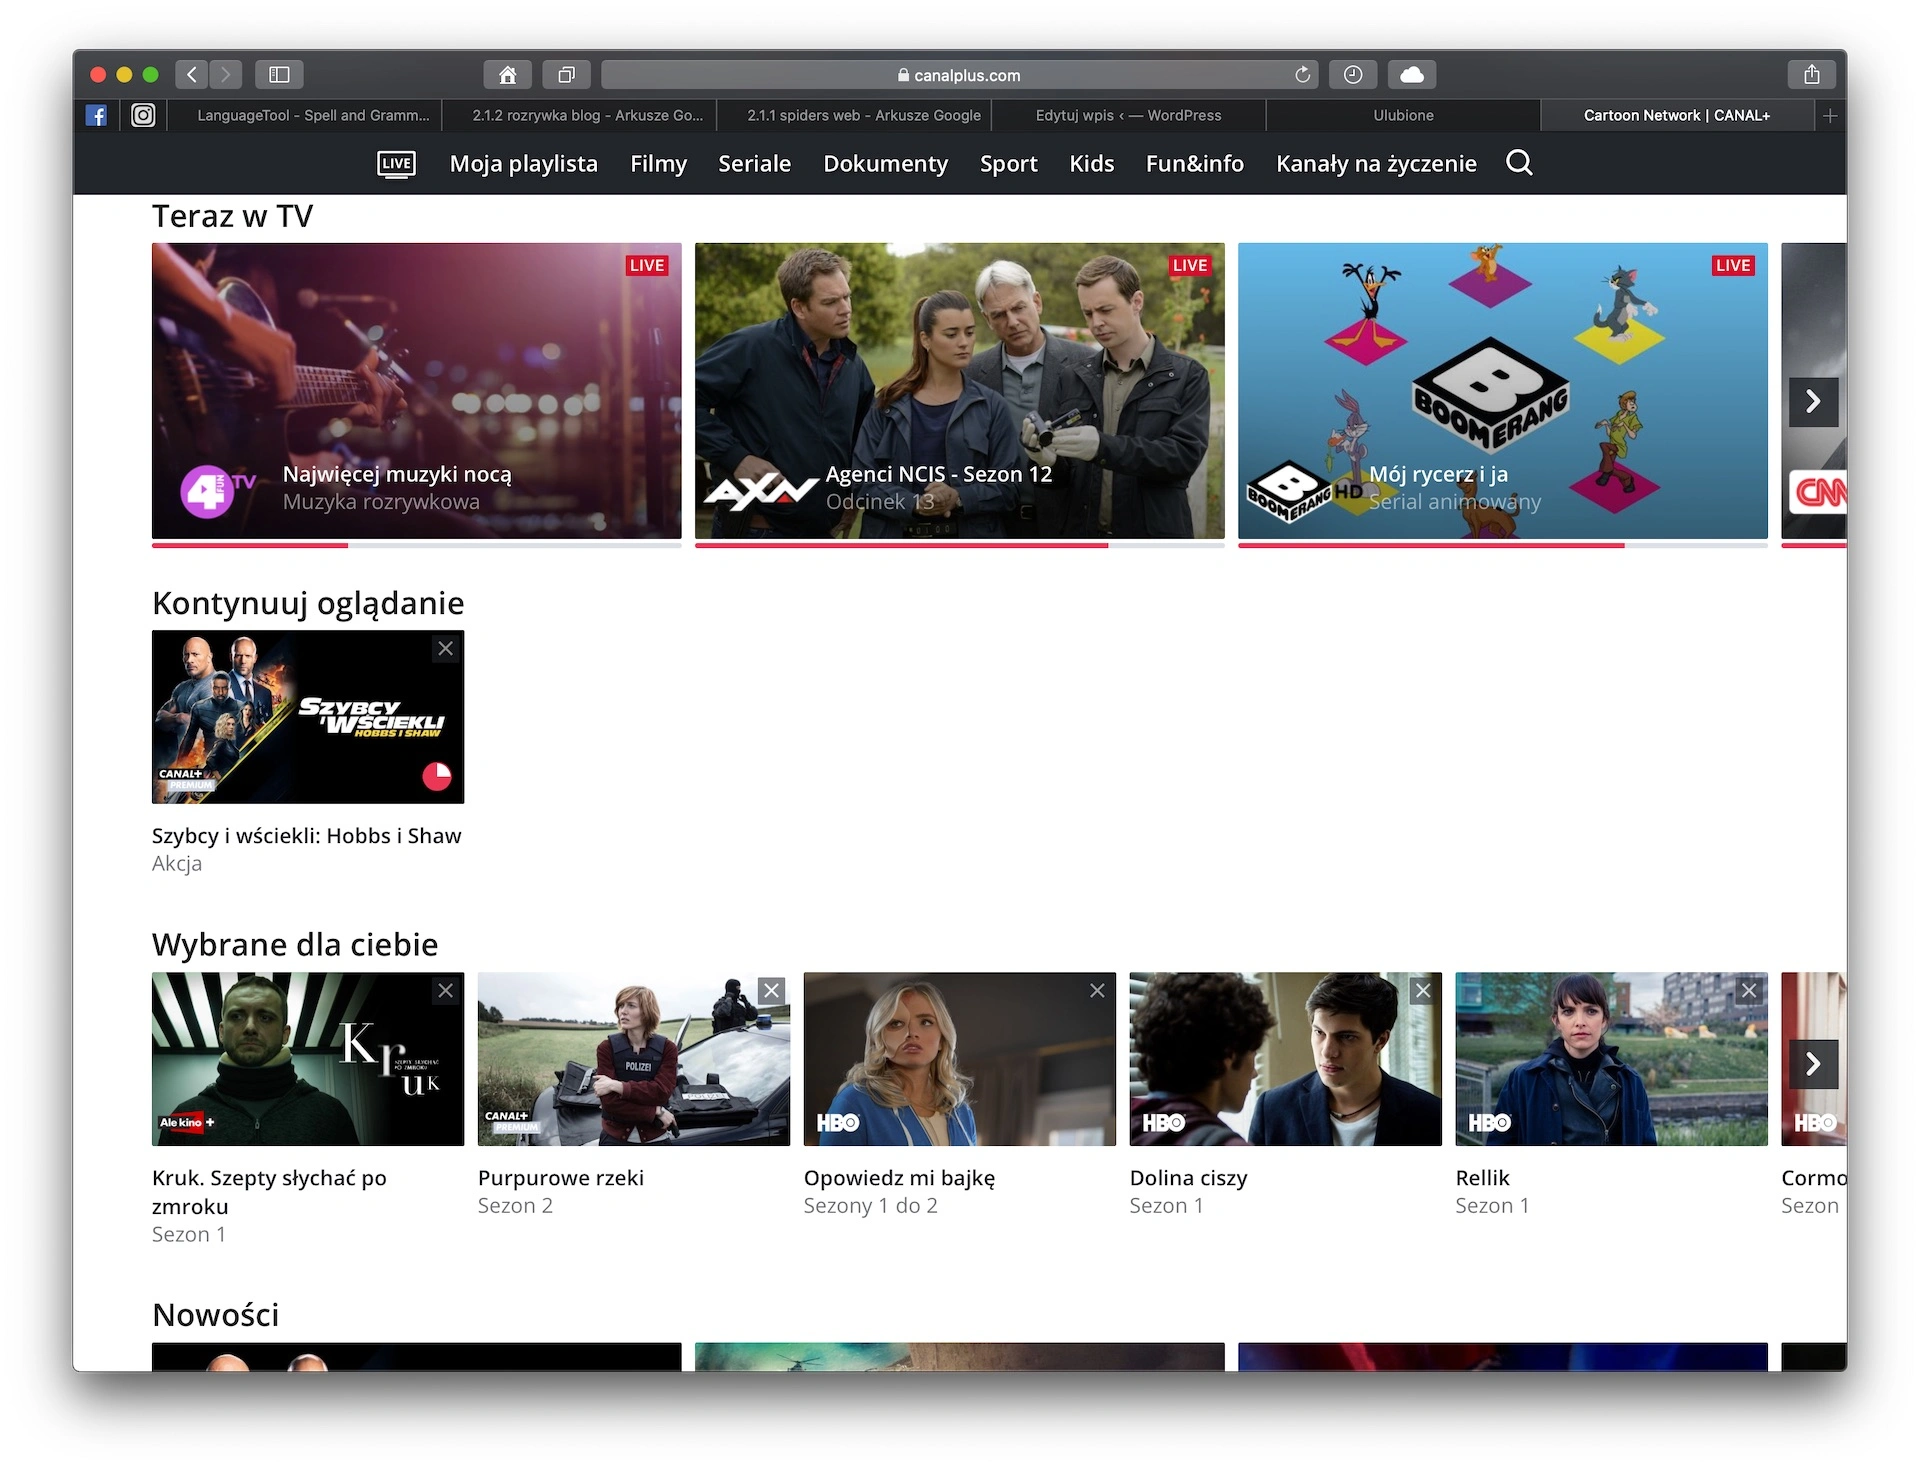1920x1468 pixels.
Task: Dismiss the Rellik recommendation tile
Action: pyautogui.click(x=1749, y=991)
